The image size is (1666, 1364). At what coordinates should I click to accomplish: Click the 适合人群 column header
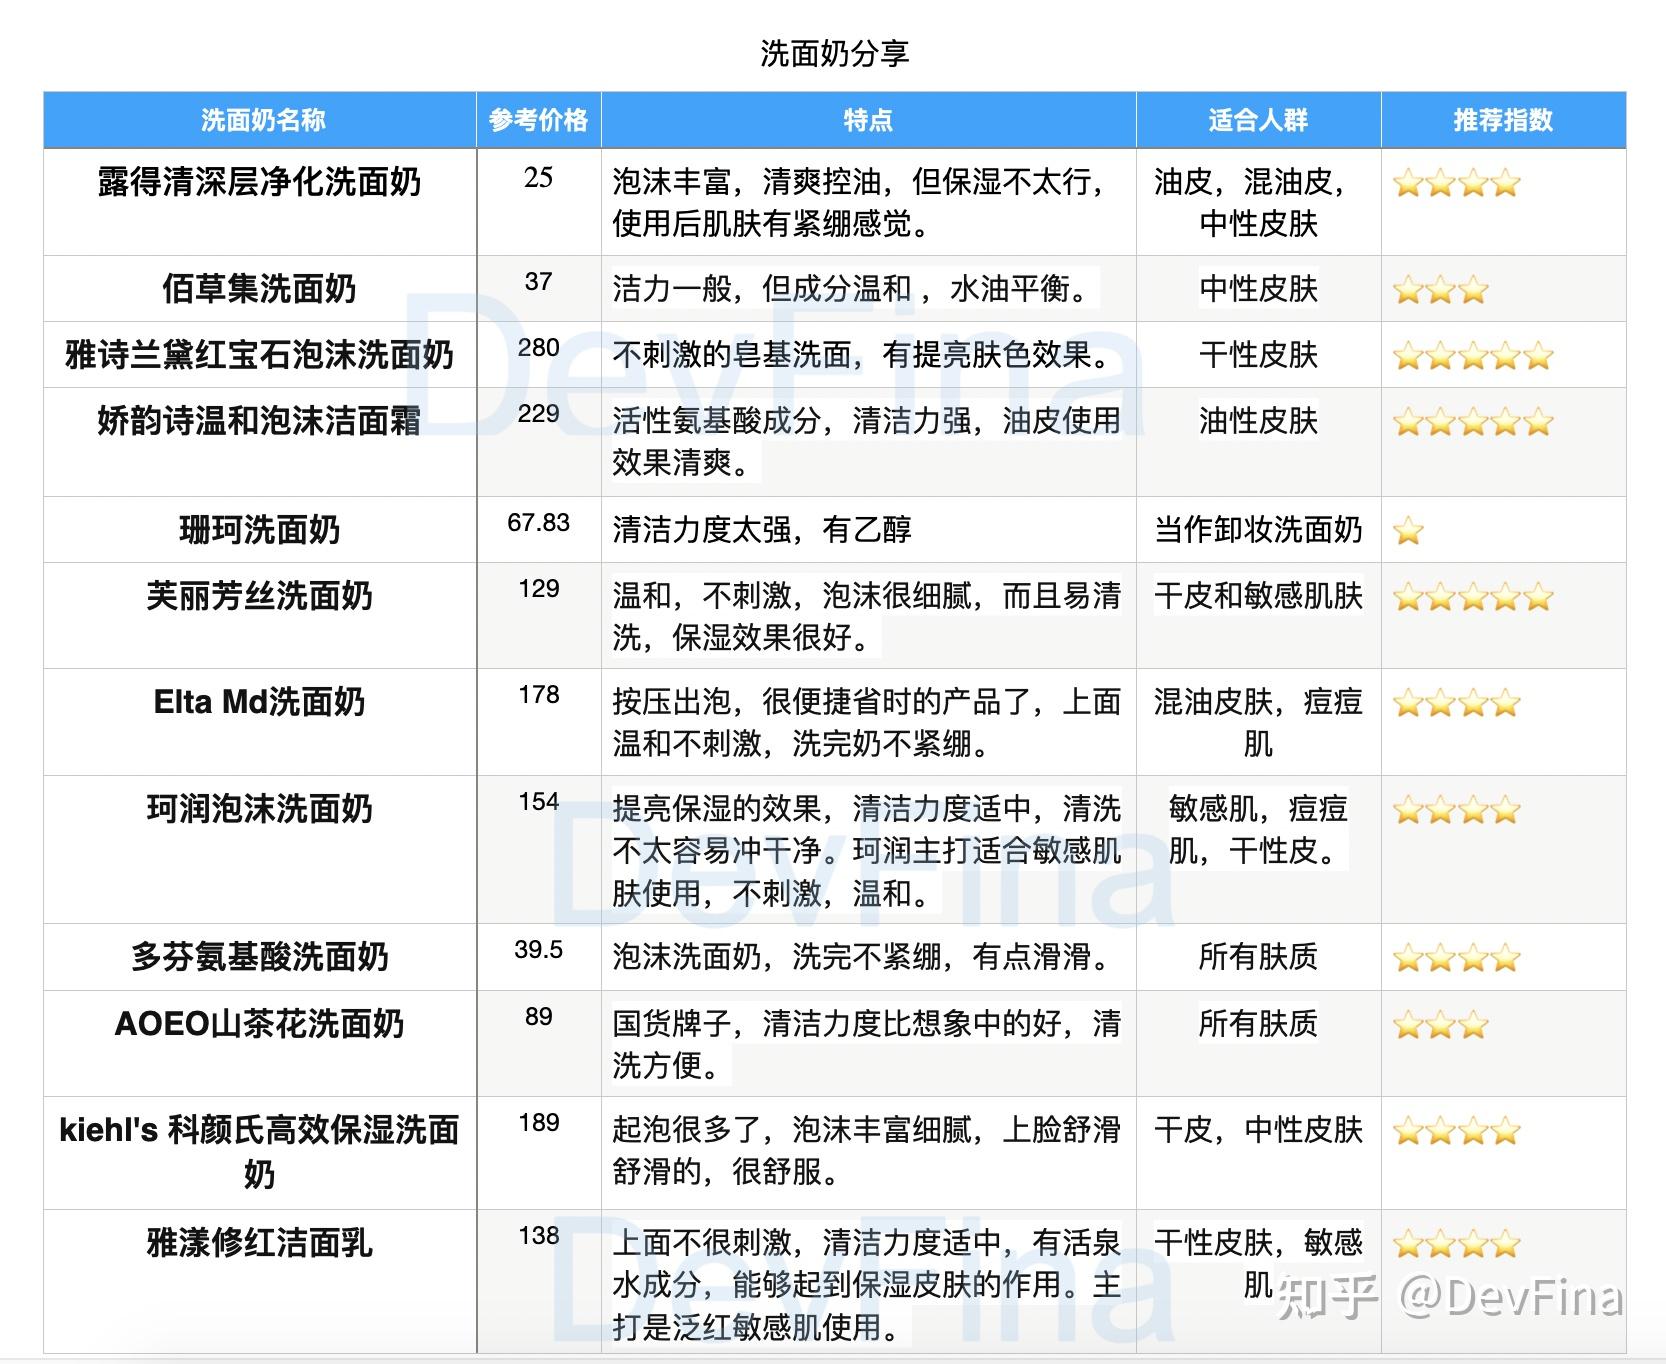(1258, 120)
